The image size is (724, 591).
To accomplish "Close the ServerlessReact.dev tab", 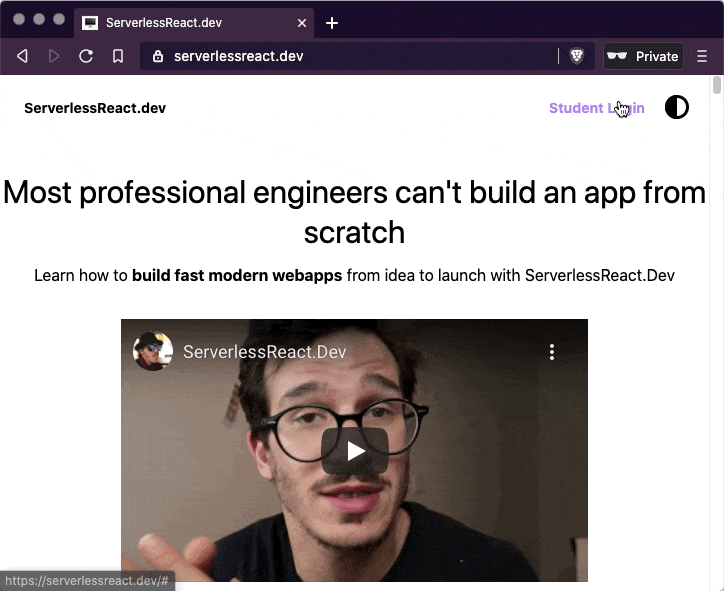I will [x=302, y=23].
